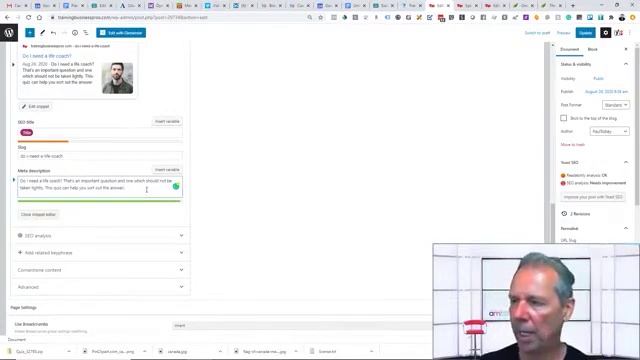Click Move to trash link

click(573, 144)
